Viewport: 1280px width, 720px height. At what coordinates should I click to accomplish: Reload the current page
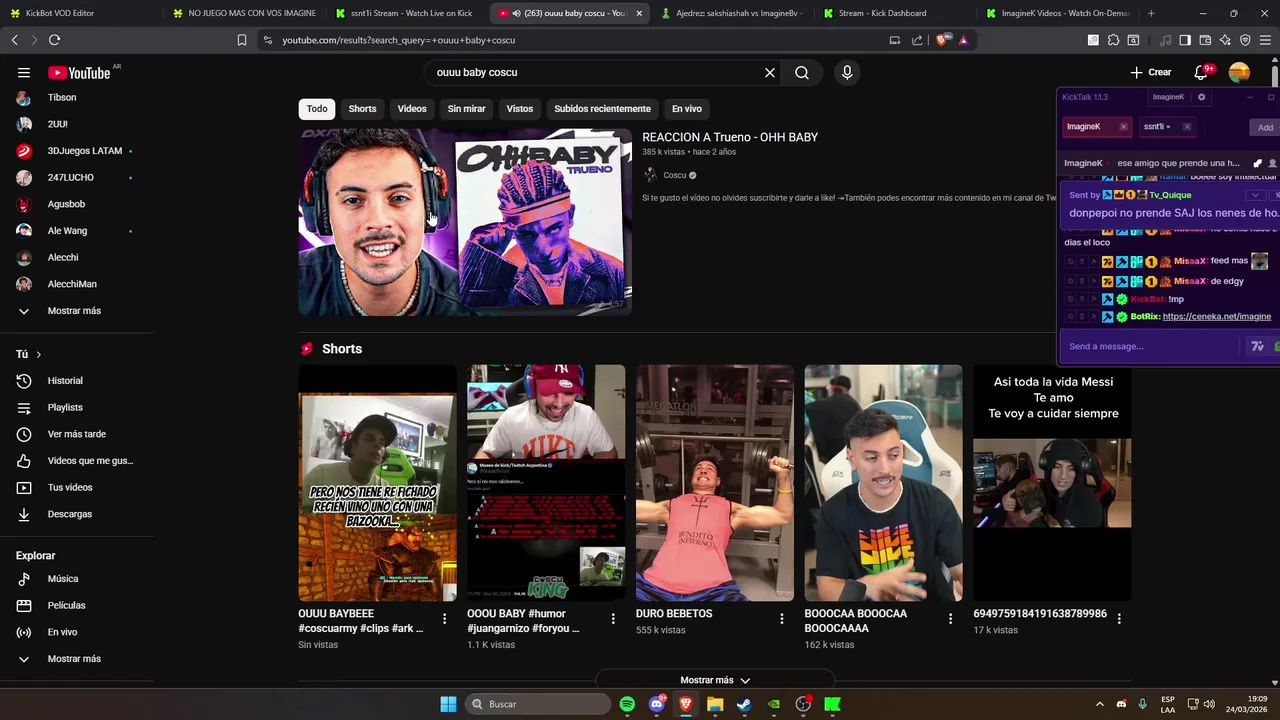[x=54, y=40]
